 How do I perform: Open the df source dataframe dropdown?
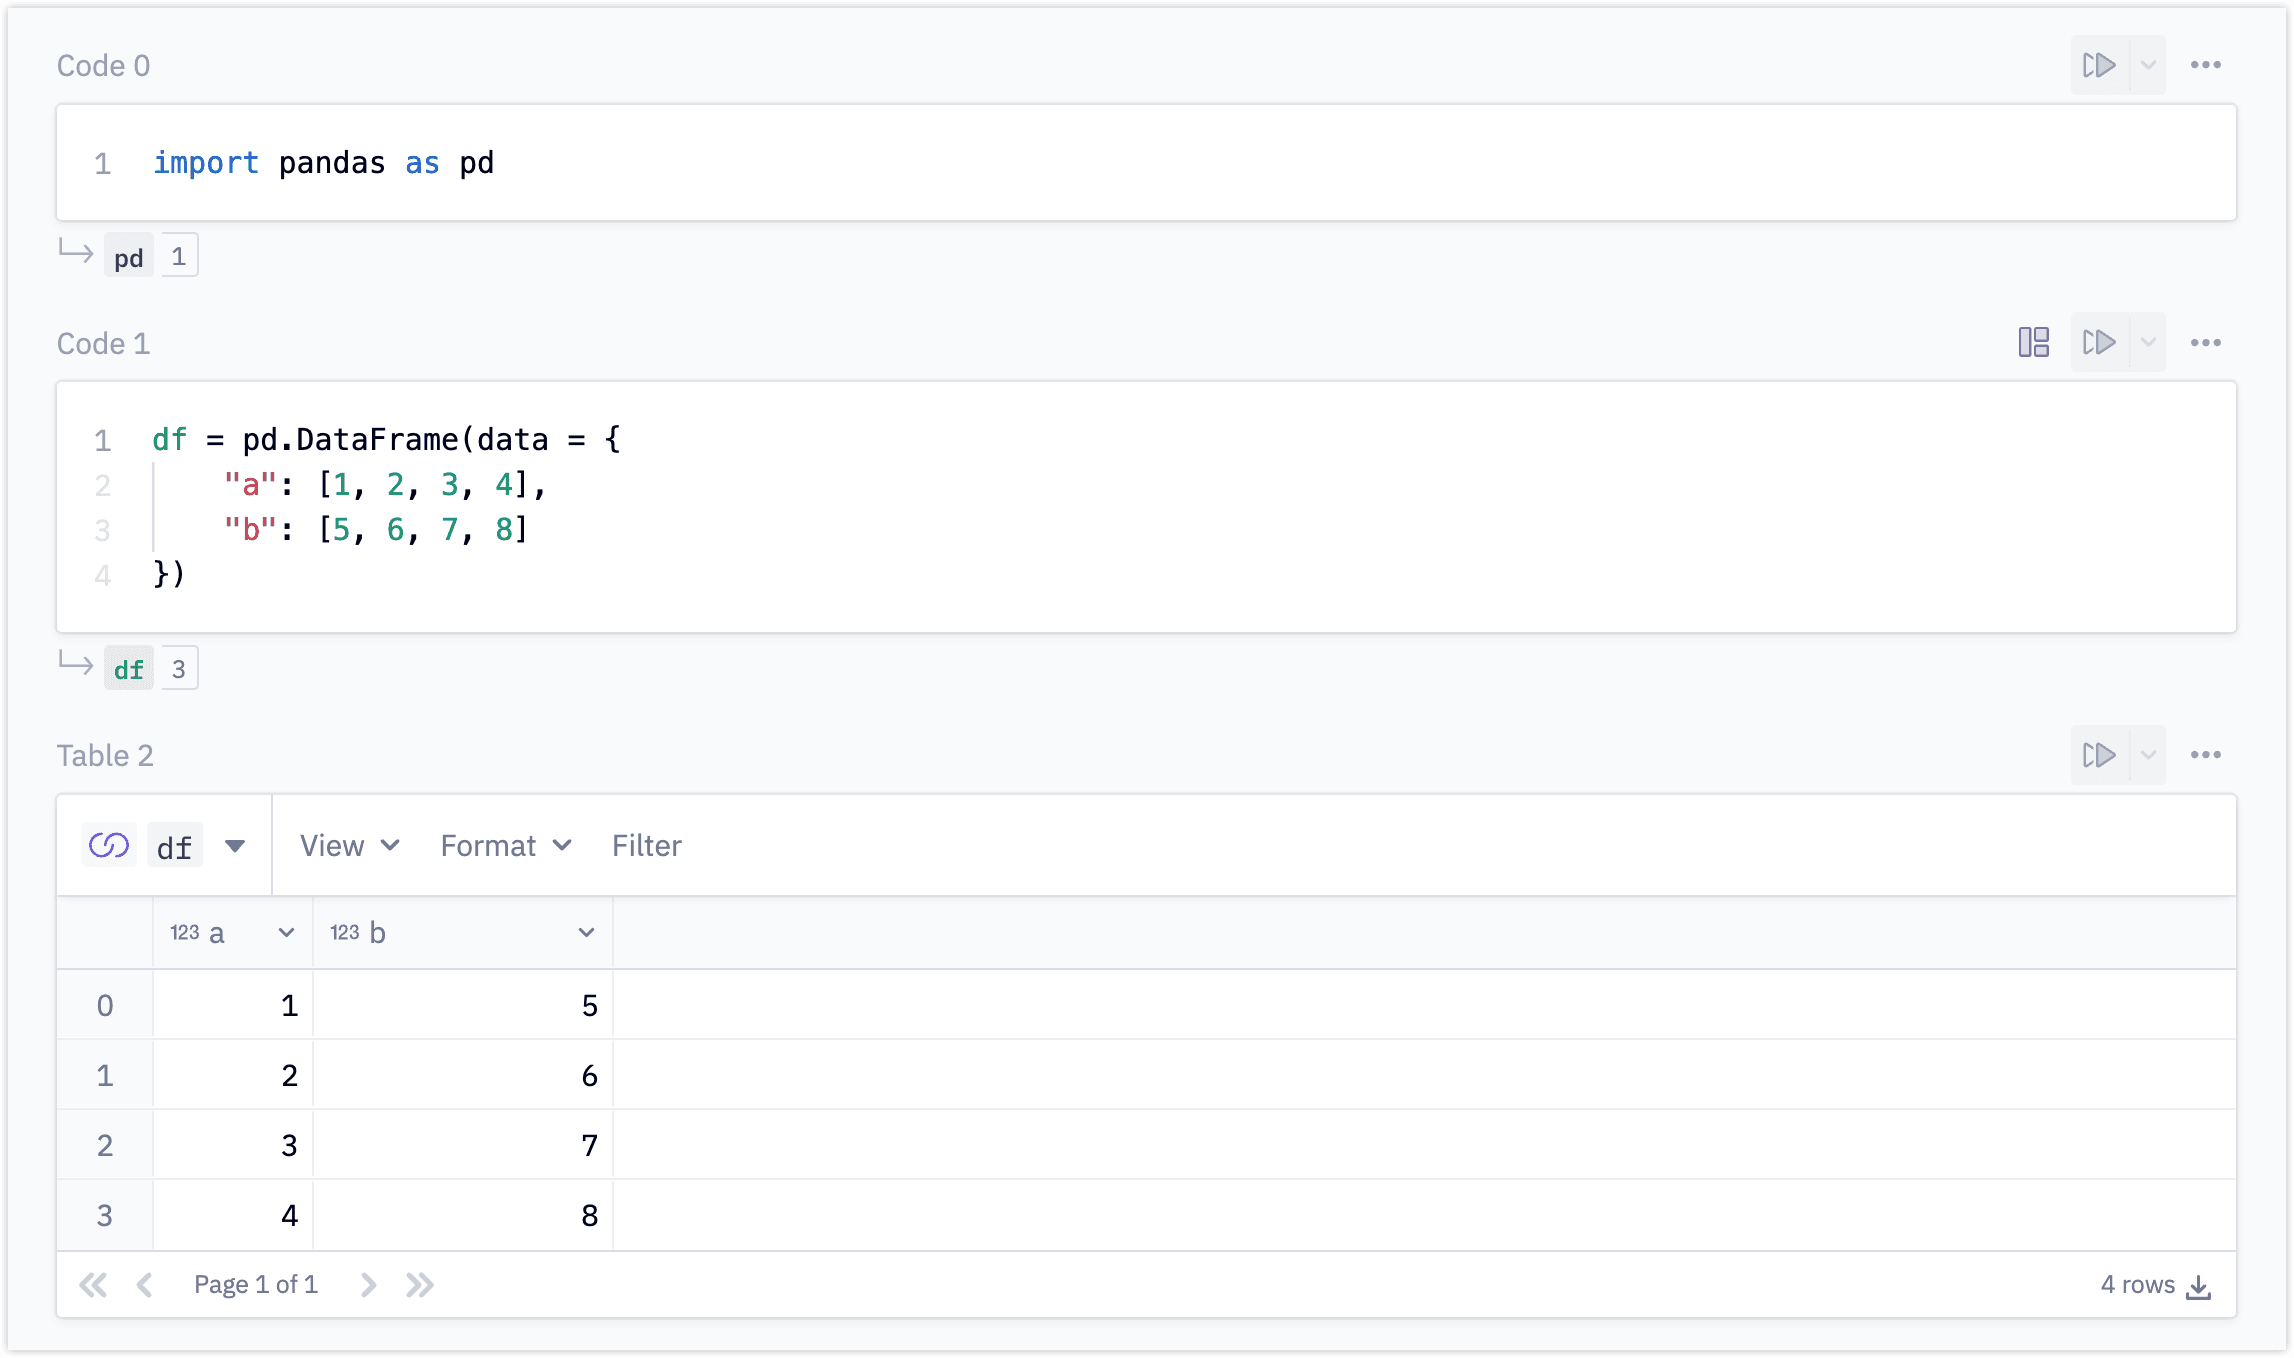coord(235,846)
